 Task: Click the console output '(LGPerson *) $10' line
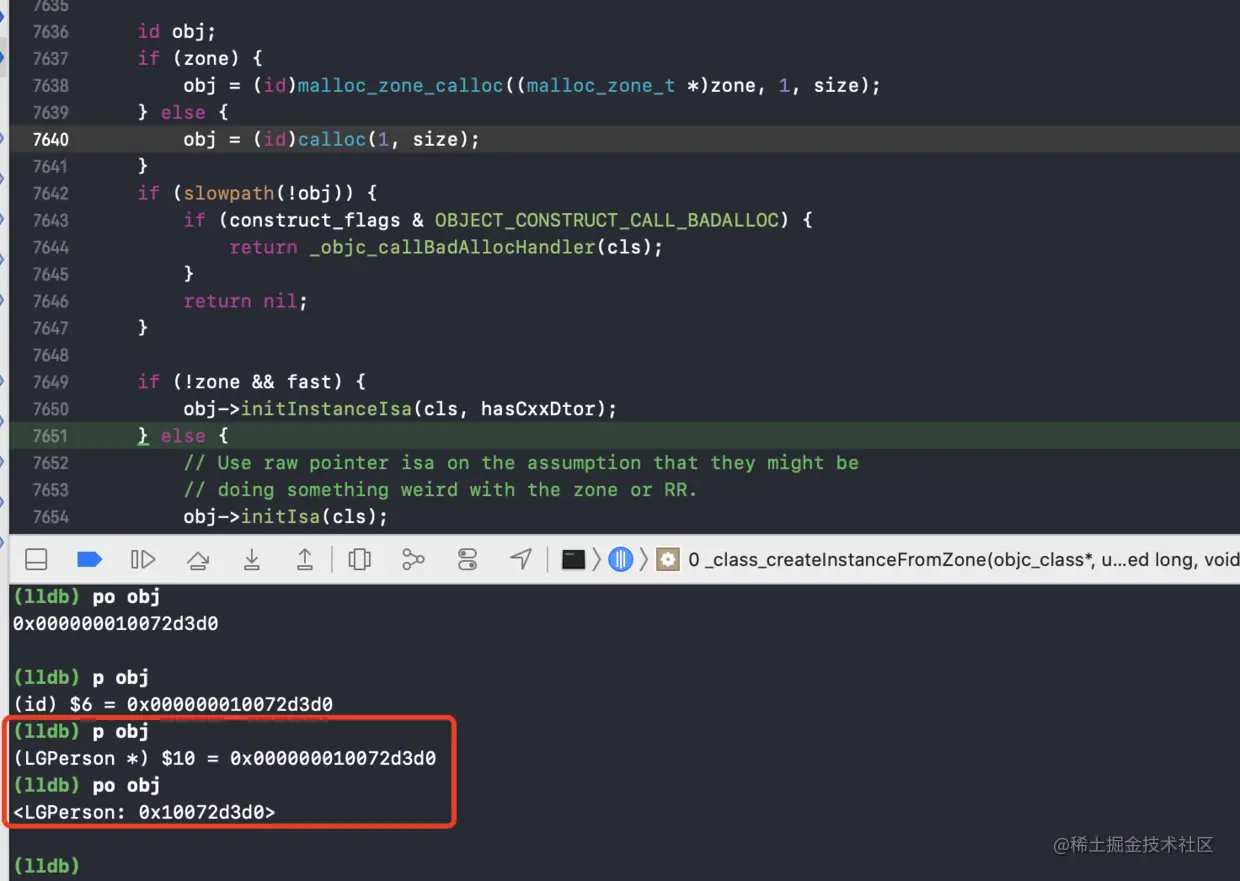coord(224,758)
